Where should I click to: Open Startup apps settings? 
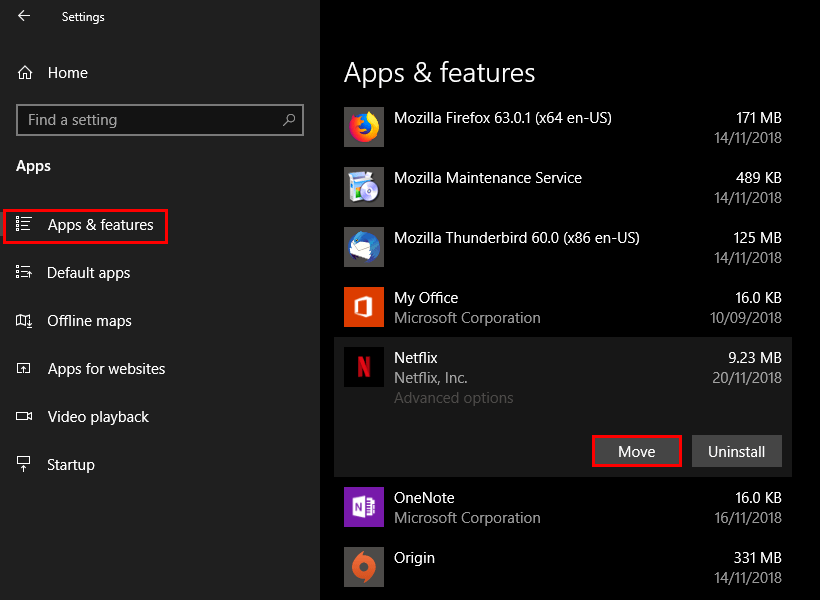[x=70, y=465]
